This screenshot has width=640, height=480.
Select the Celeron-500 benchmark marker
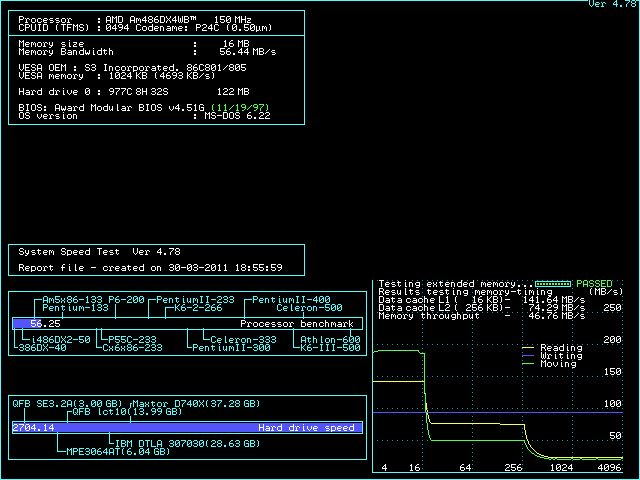pos(309,308)
